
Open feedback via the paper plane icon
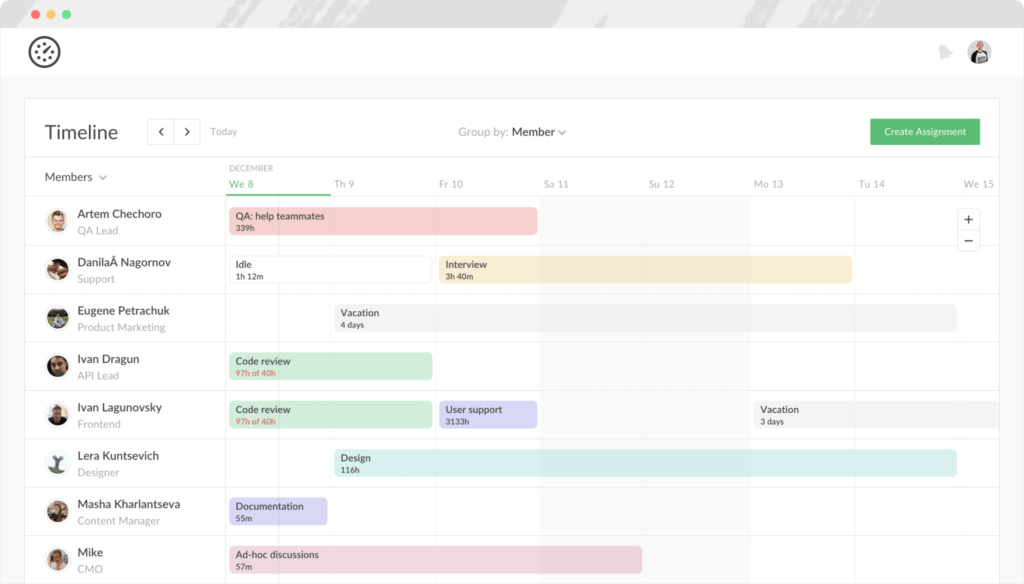tap(946, 51)
